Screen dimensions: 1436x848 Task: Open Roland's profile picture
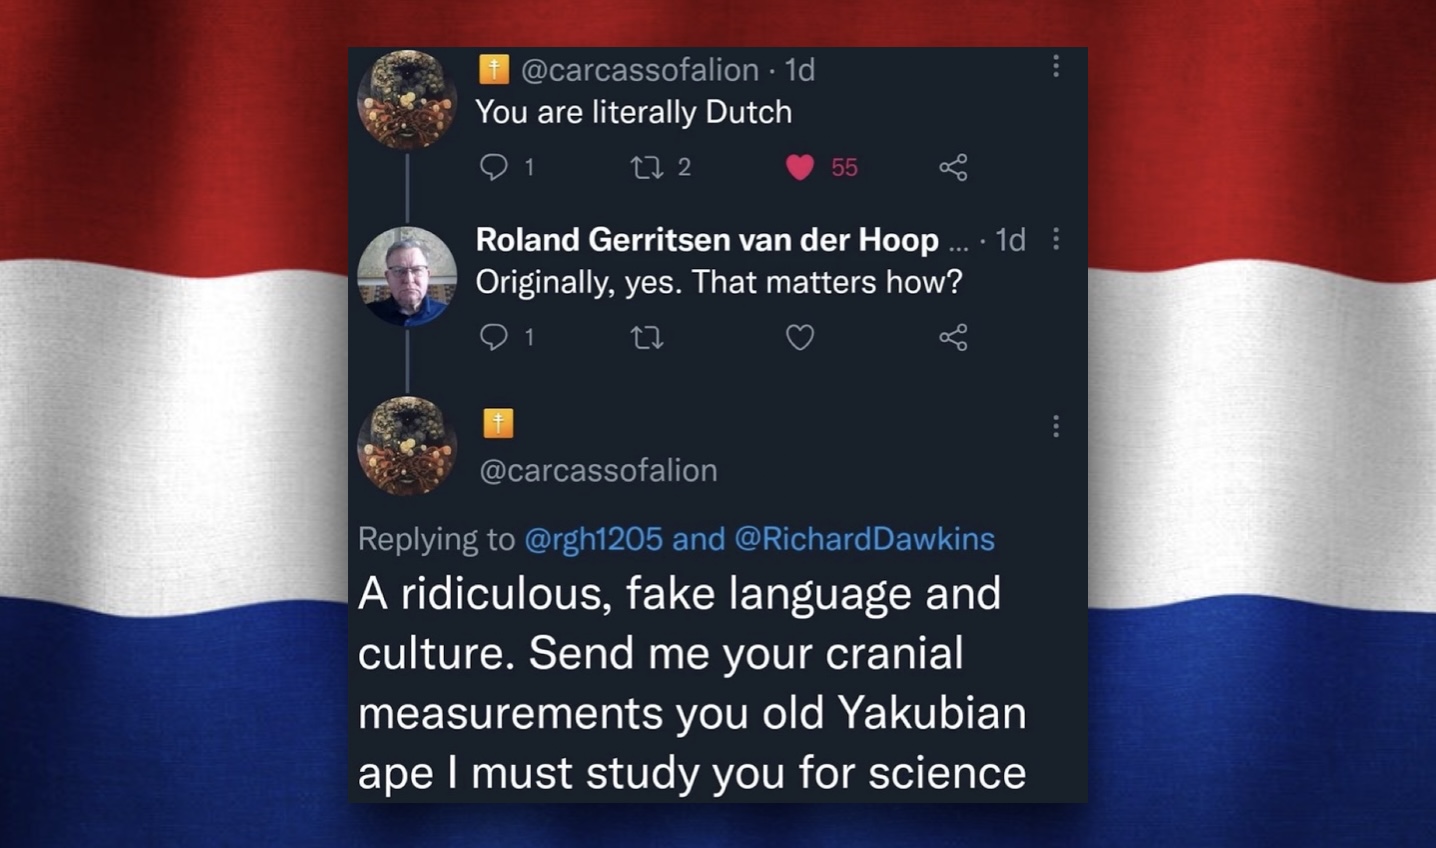407,276
